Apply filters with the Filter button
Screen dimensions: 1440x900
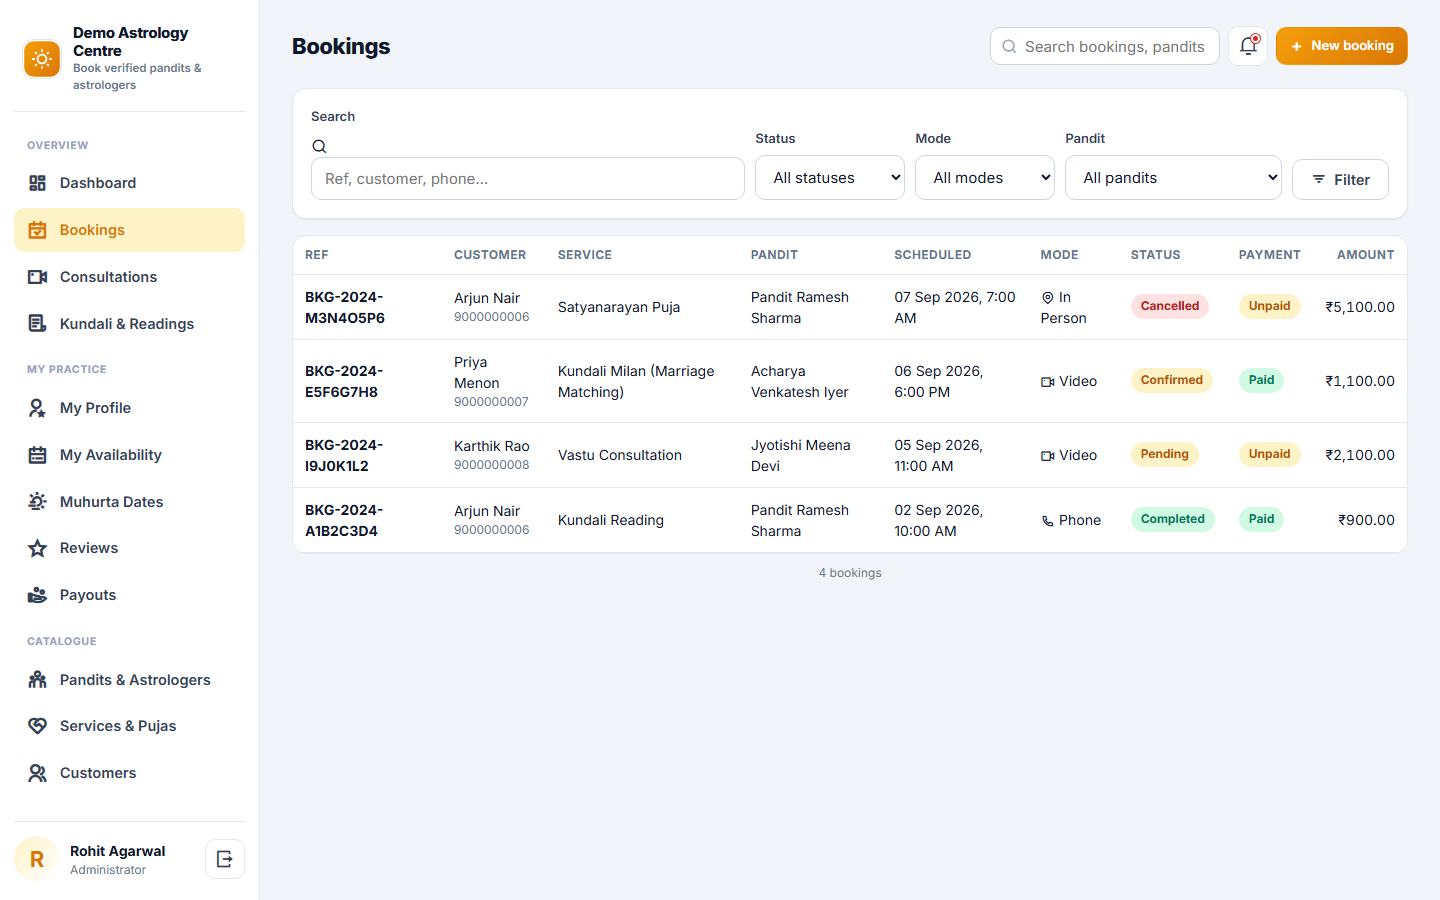pos(1340,180)
